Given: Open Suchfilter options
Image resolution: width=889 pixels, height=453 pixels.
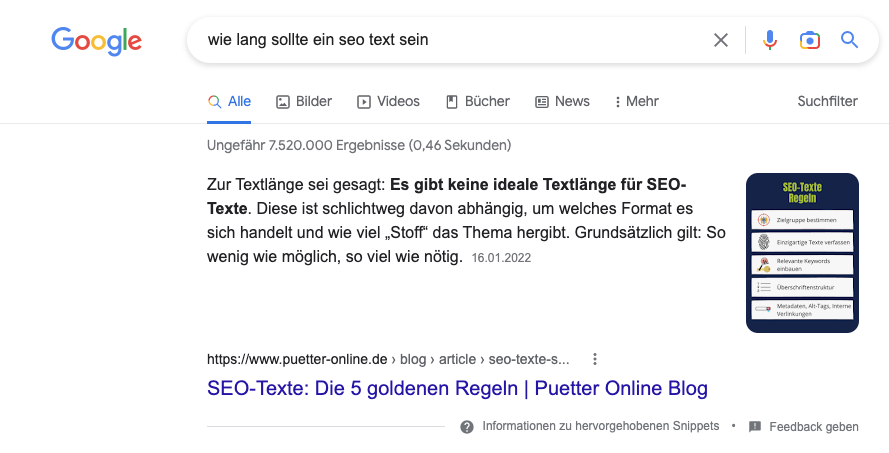Looking at the screenshot, I should pyautogui.click(x=827, y=101).
